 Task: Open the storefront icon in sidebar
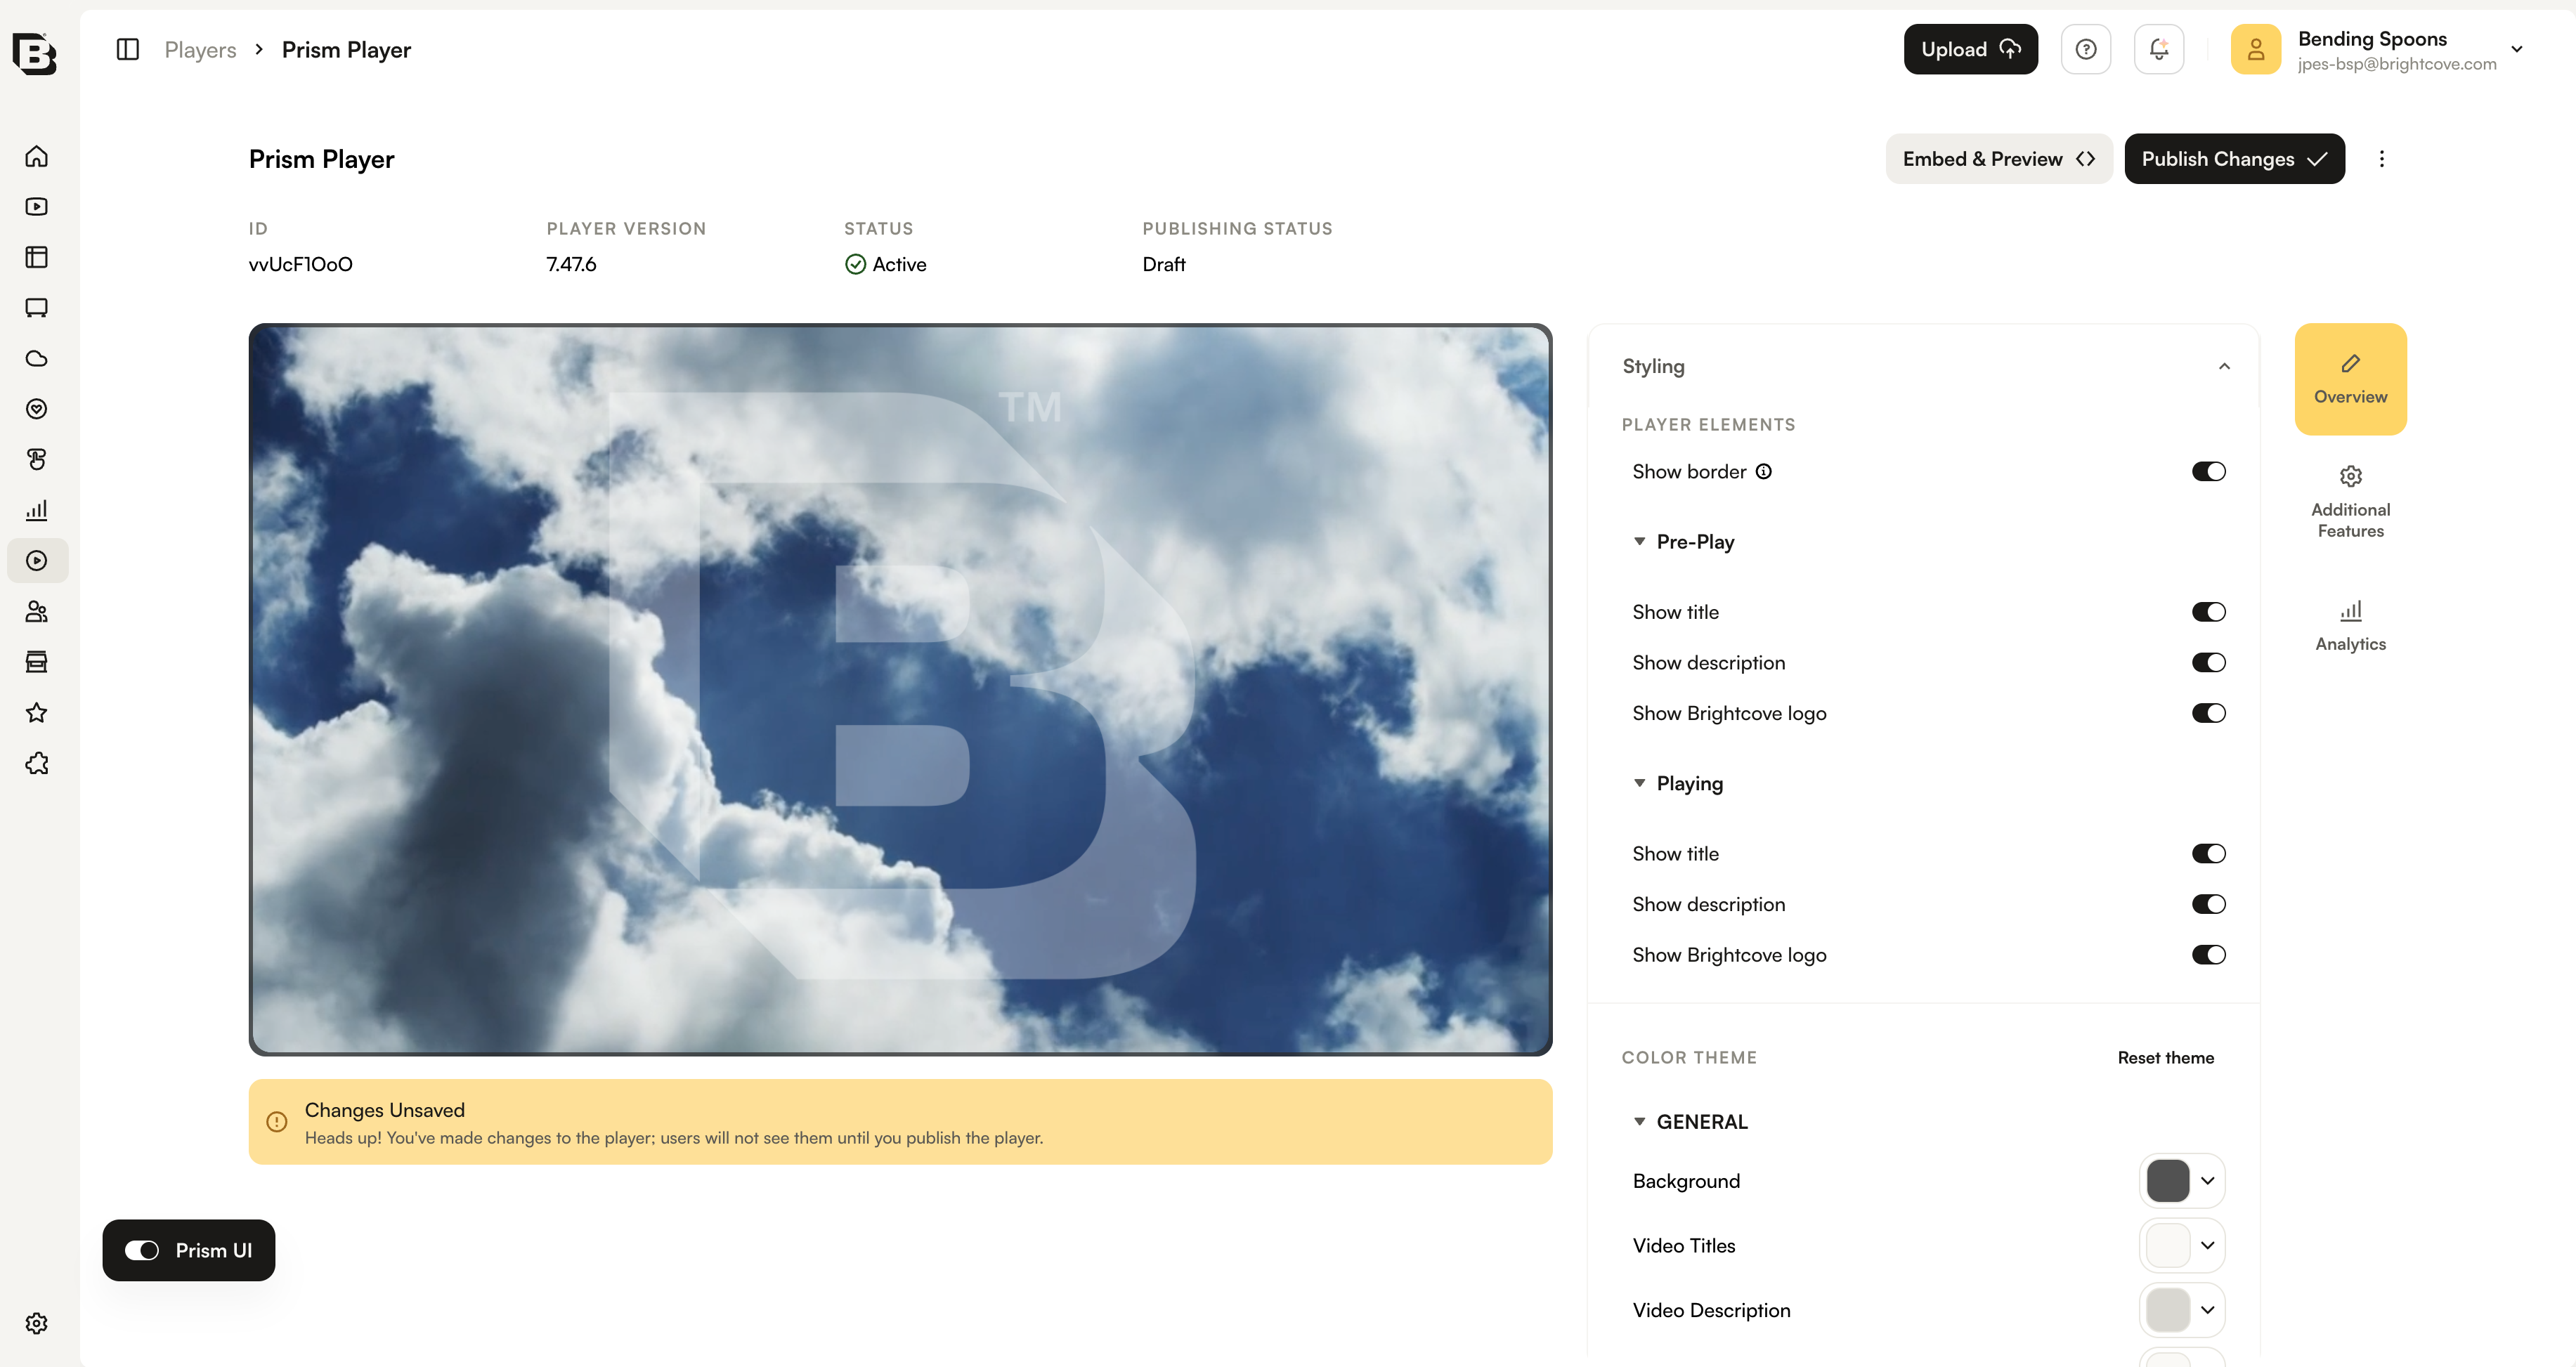pos(37,662)
